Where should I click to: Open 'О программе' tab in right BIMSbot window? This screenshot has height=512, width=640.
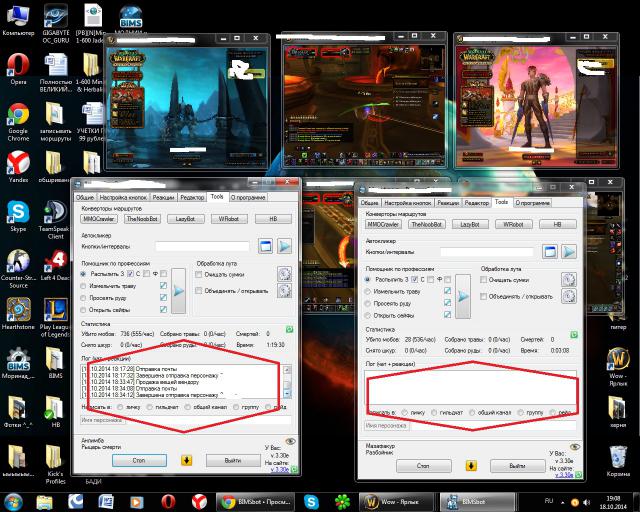(534, 202)
